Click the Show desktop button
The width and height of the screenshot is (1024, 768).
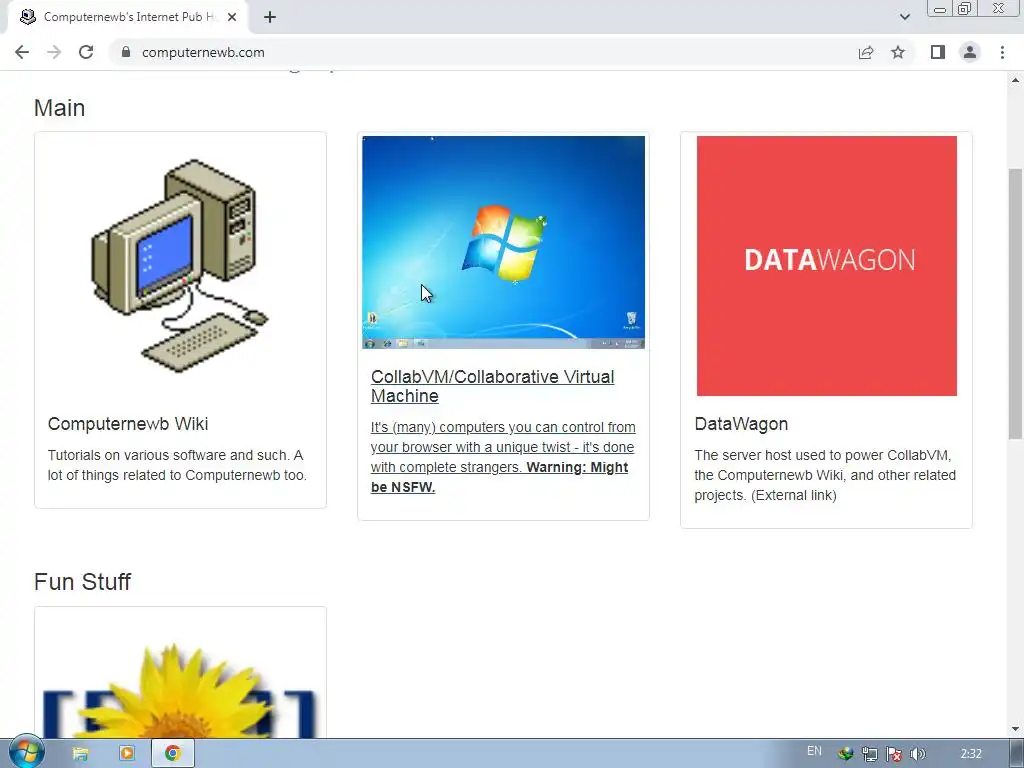(1016, 754)
